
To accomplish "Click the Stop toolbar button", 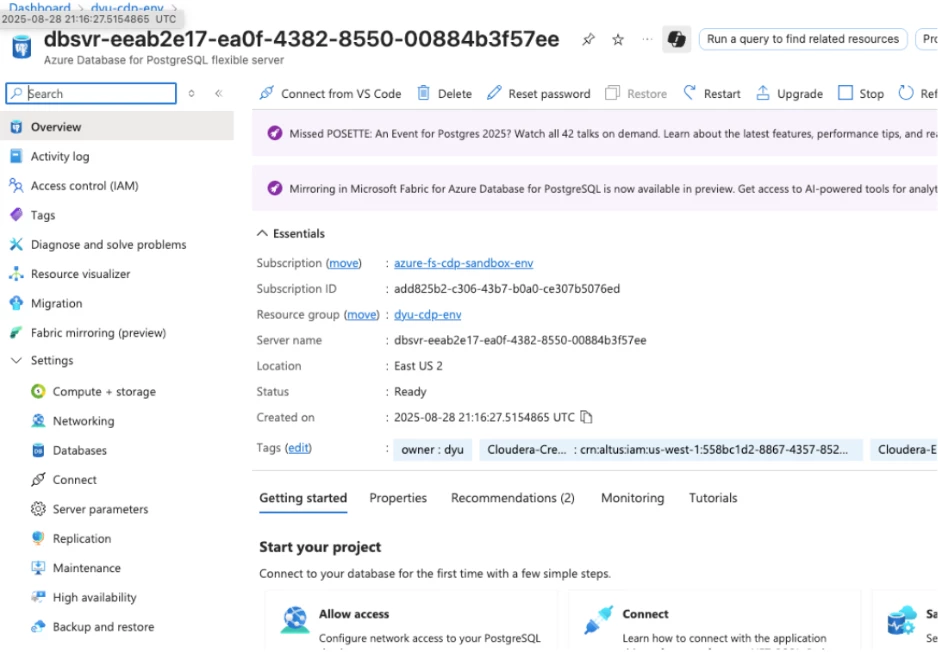I will pyautogui.click(x=861, y=93).
